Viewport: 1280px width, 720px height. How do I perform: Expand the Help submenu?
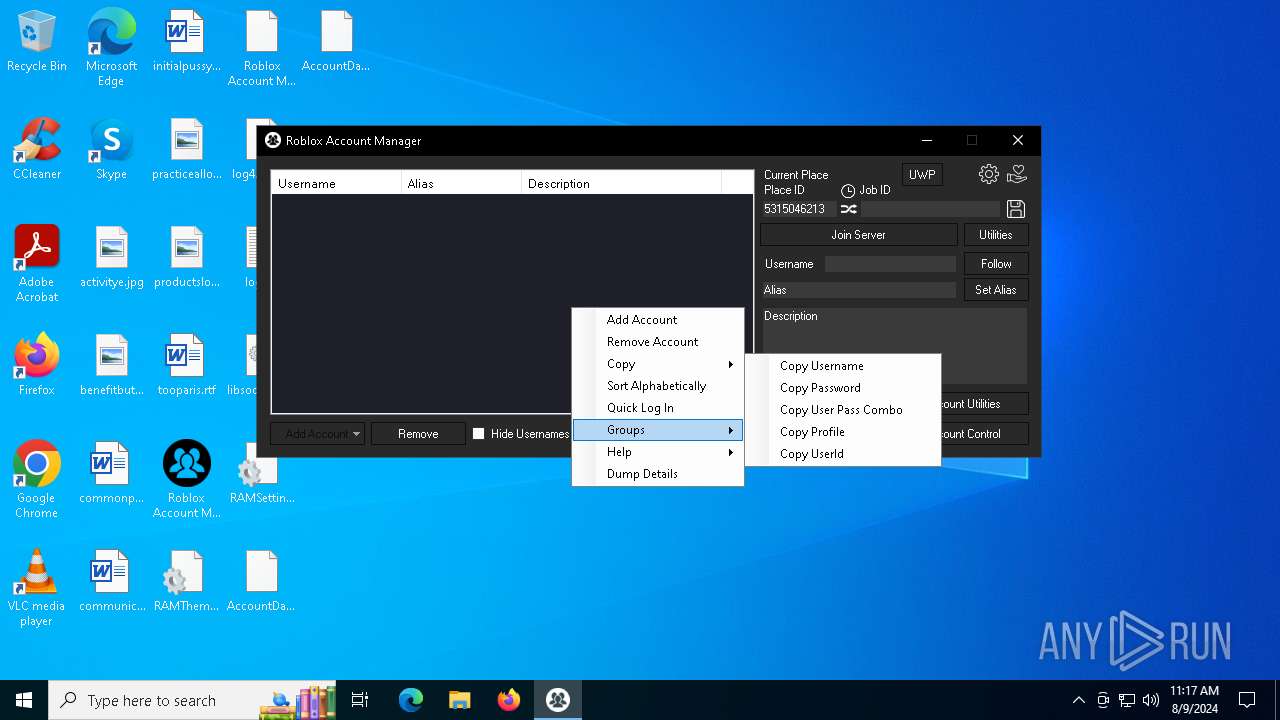(658, 452)
